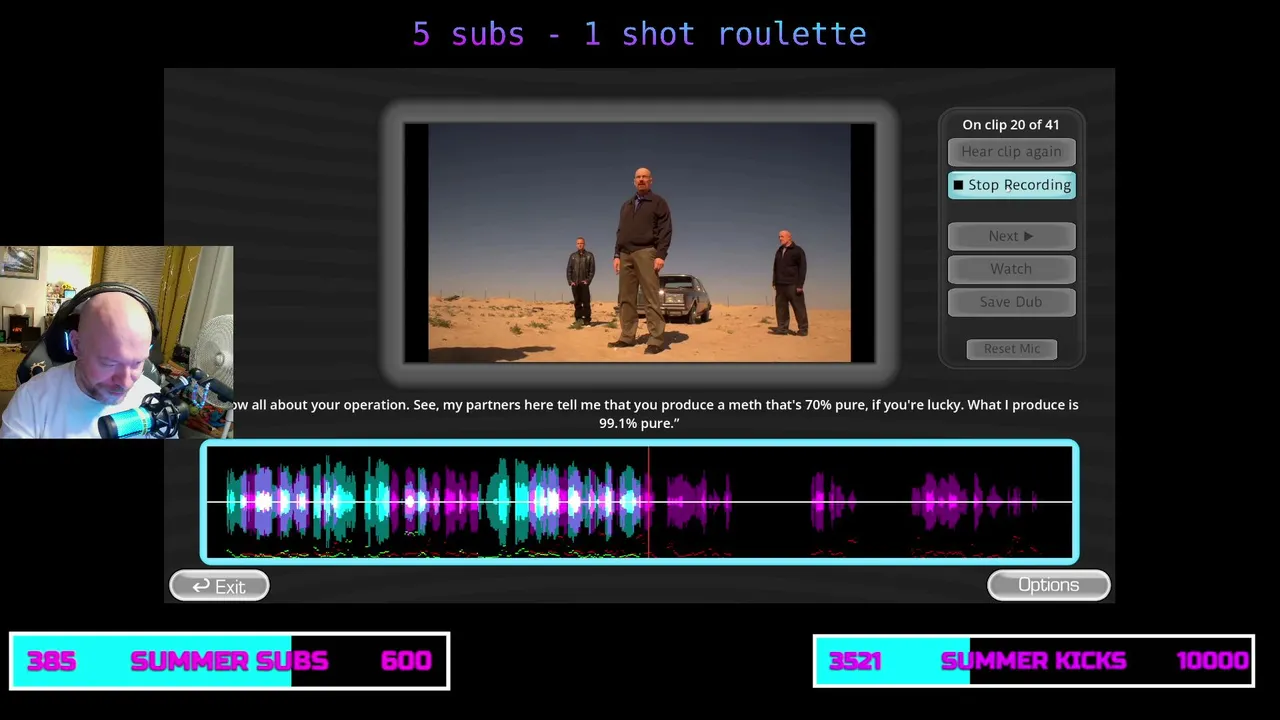Click the Reset Mic button
The width and height of the screenshot is (1280, 720).
pos(1011,349)
